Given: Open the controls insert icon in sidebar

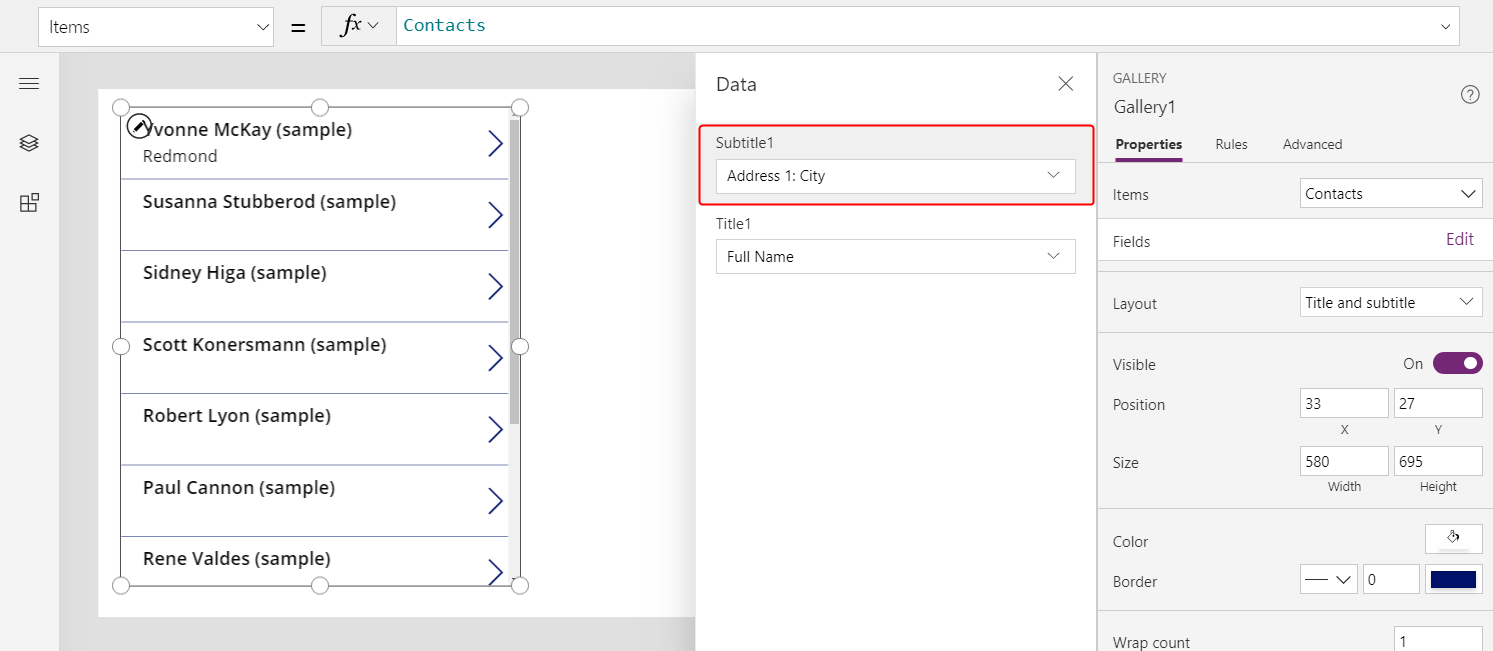Looking at the screenshot, I should click(29, 203).
